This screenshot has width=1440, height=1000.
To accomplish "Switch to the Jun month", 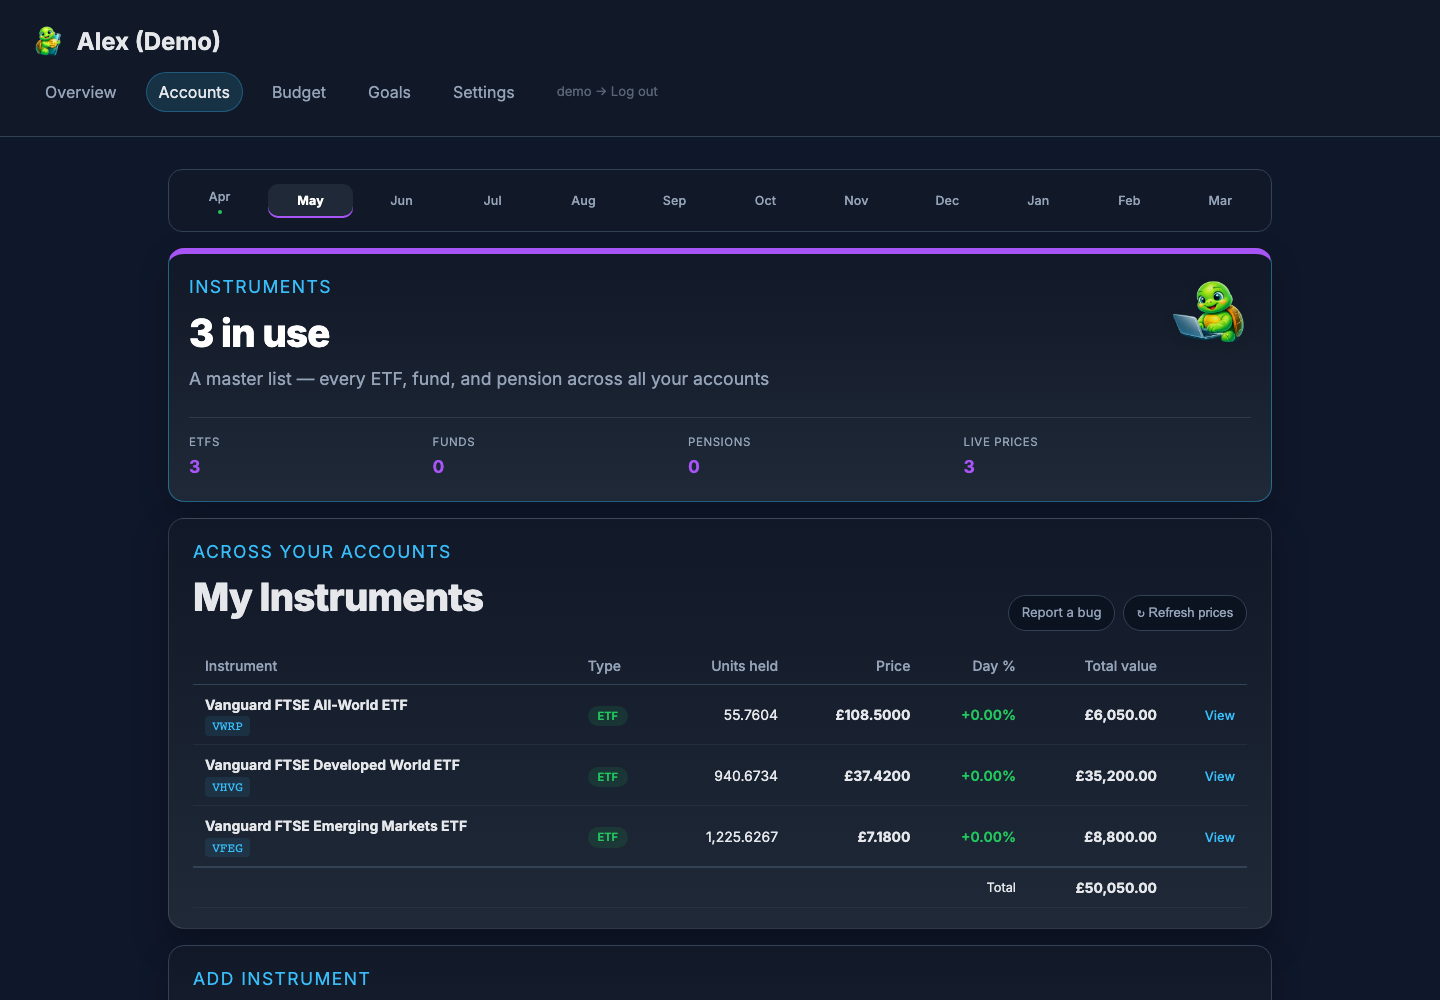I will click(401, 200).
